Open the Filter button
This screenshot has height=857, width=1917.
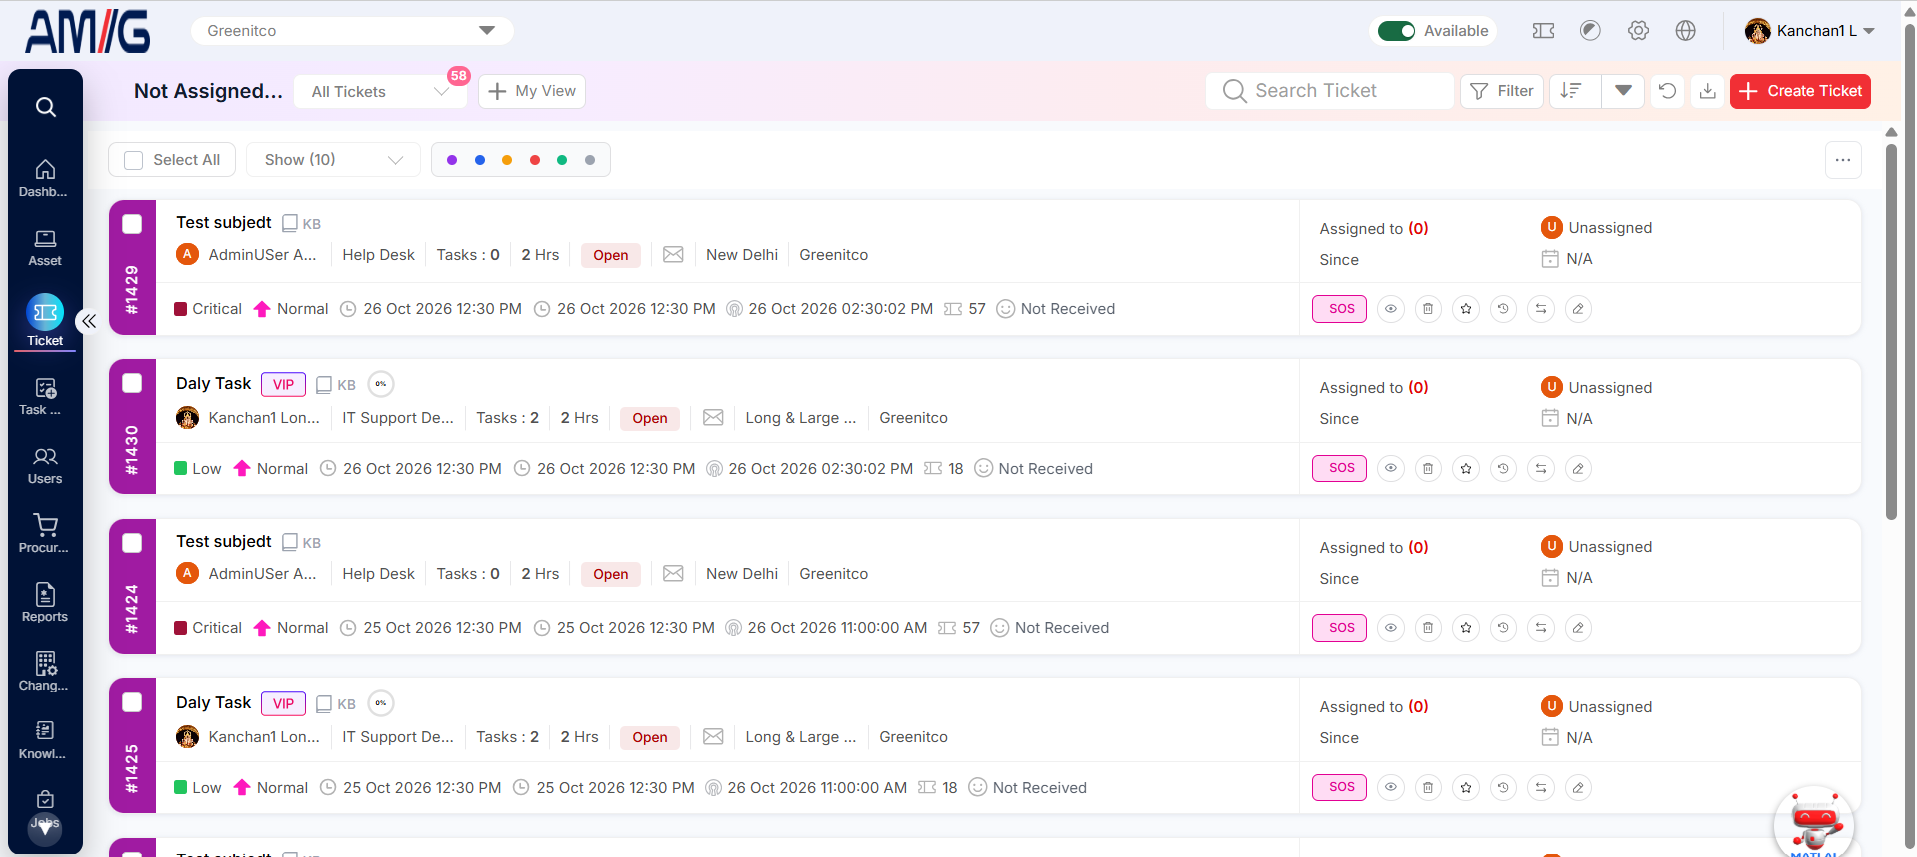(x=1502, y=91)
